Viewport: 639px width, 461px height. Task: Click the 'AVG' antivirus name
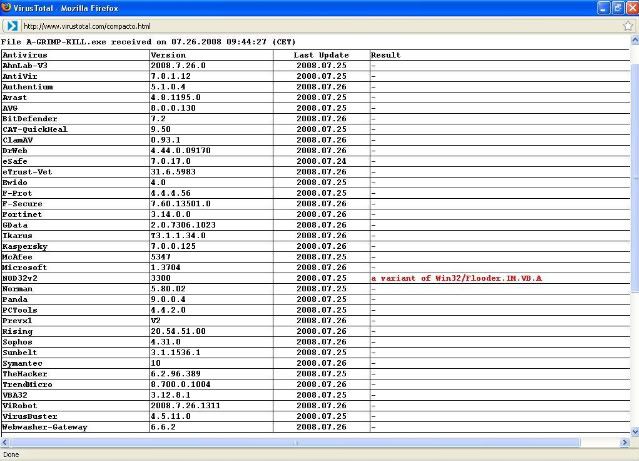10,108
